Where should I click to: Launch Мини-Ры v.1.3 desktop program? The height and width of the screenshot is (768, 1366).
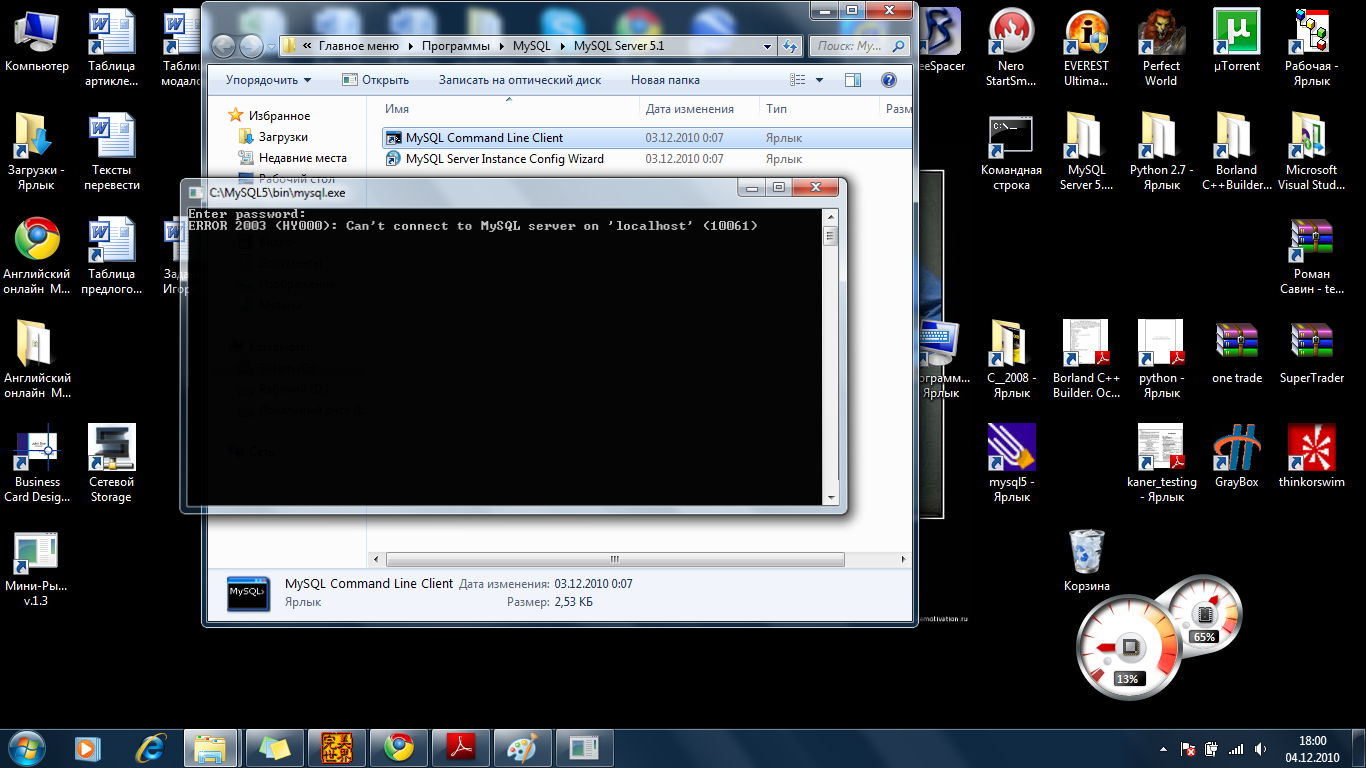click(x=37, y=567)
